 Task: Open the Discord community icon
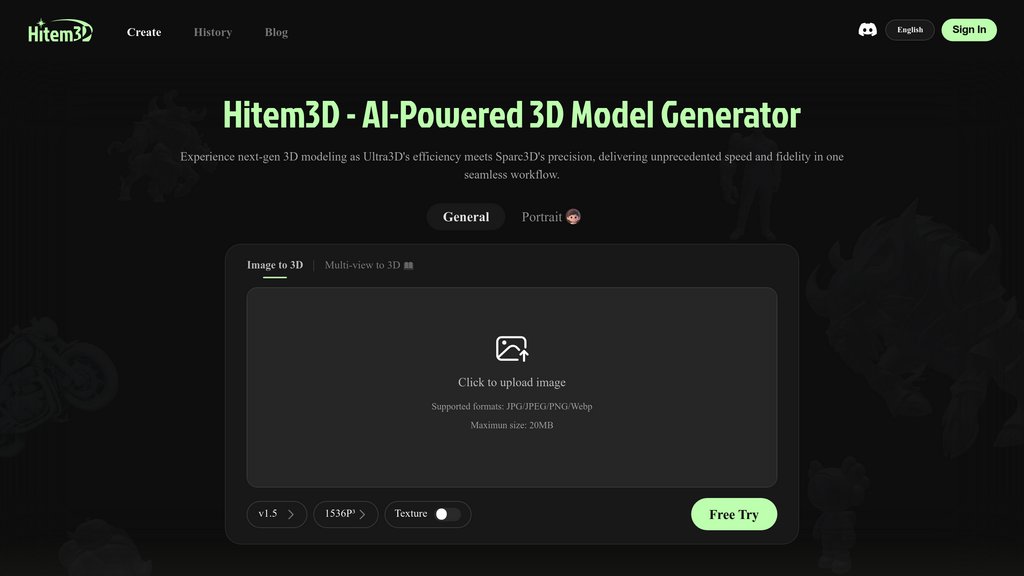pyautogui.click(x=868, y=30)
